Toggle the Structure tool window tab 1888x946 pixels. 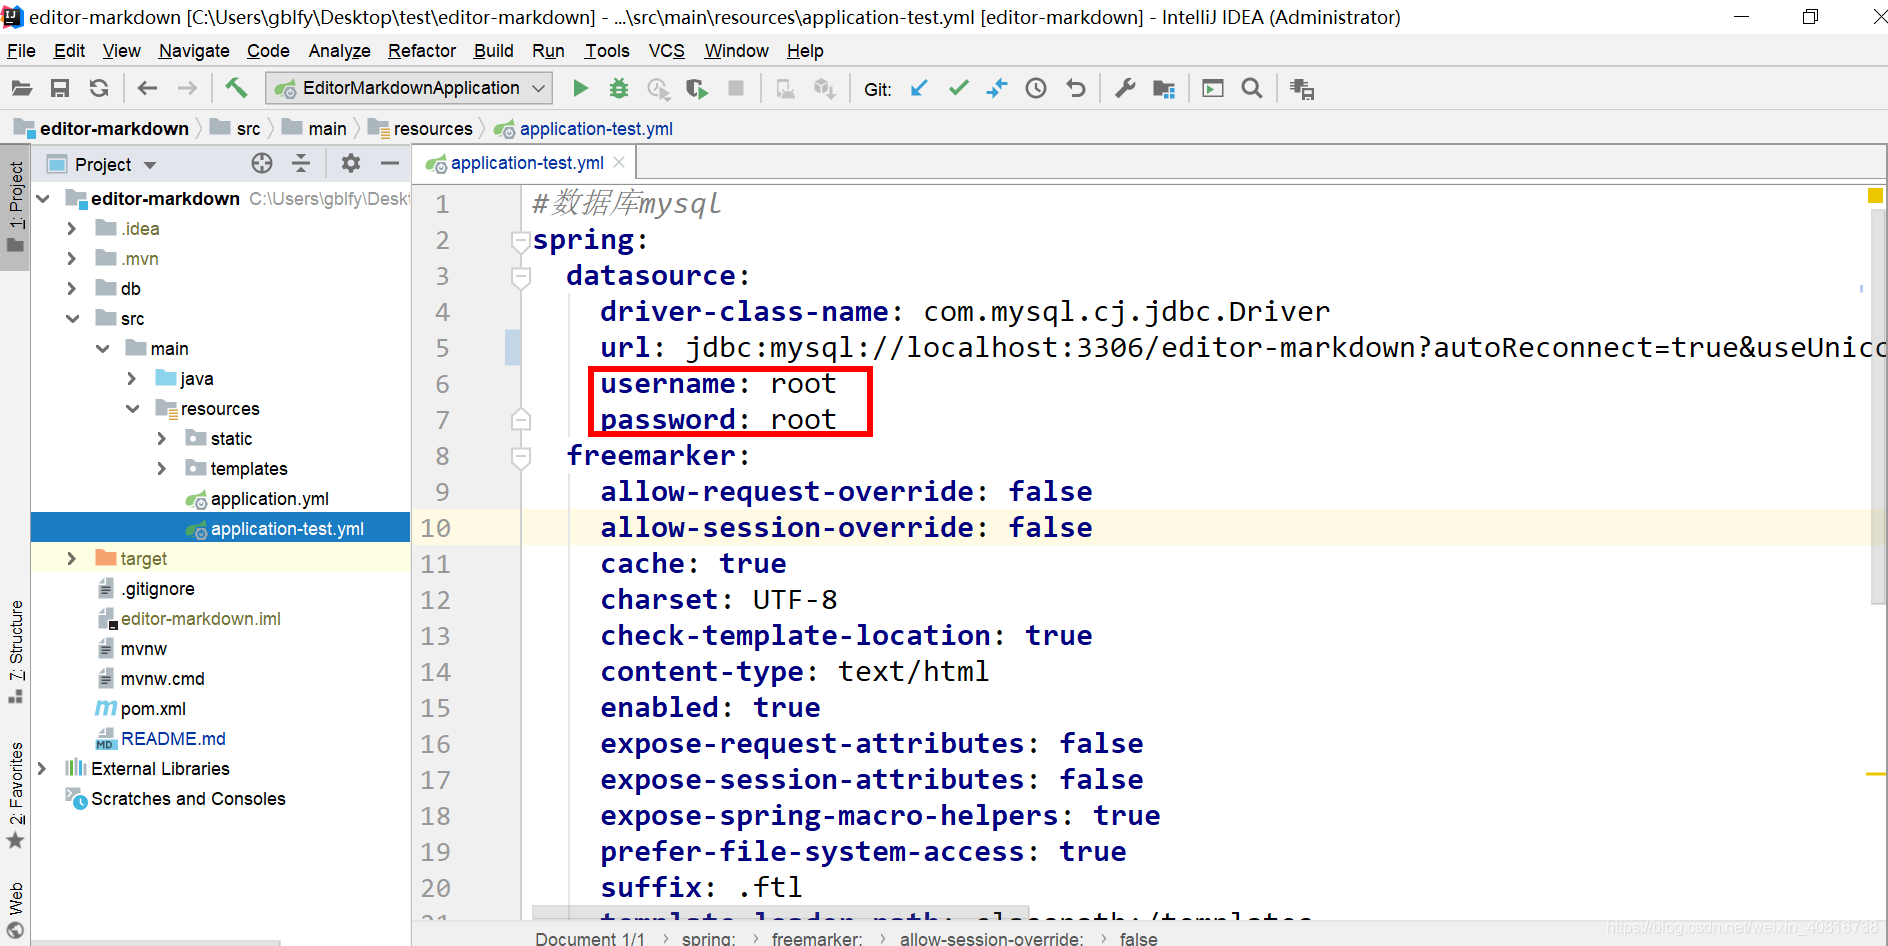[x=15, y=652]
